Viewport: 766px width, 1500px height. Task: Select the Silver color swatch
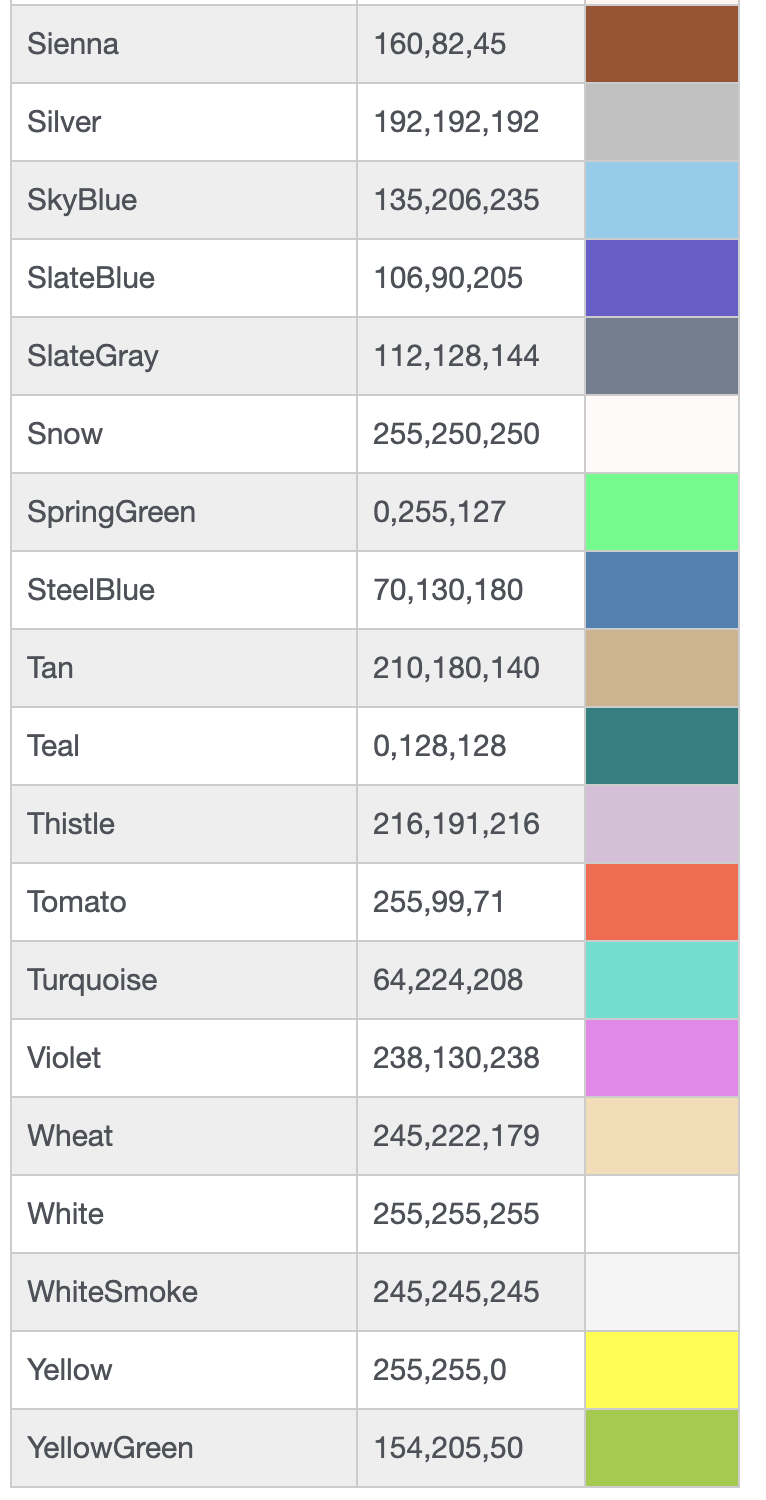coord(661,122)
